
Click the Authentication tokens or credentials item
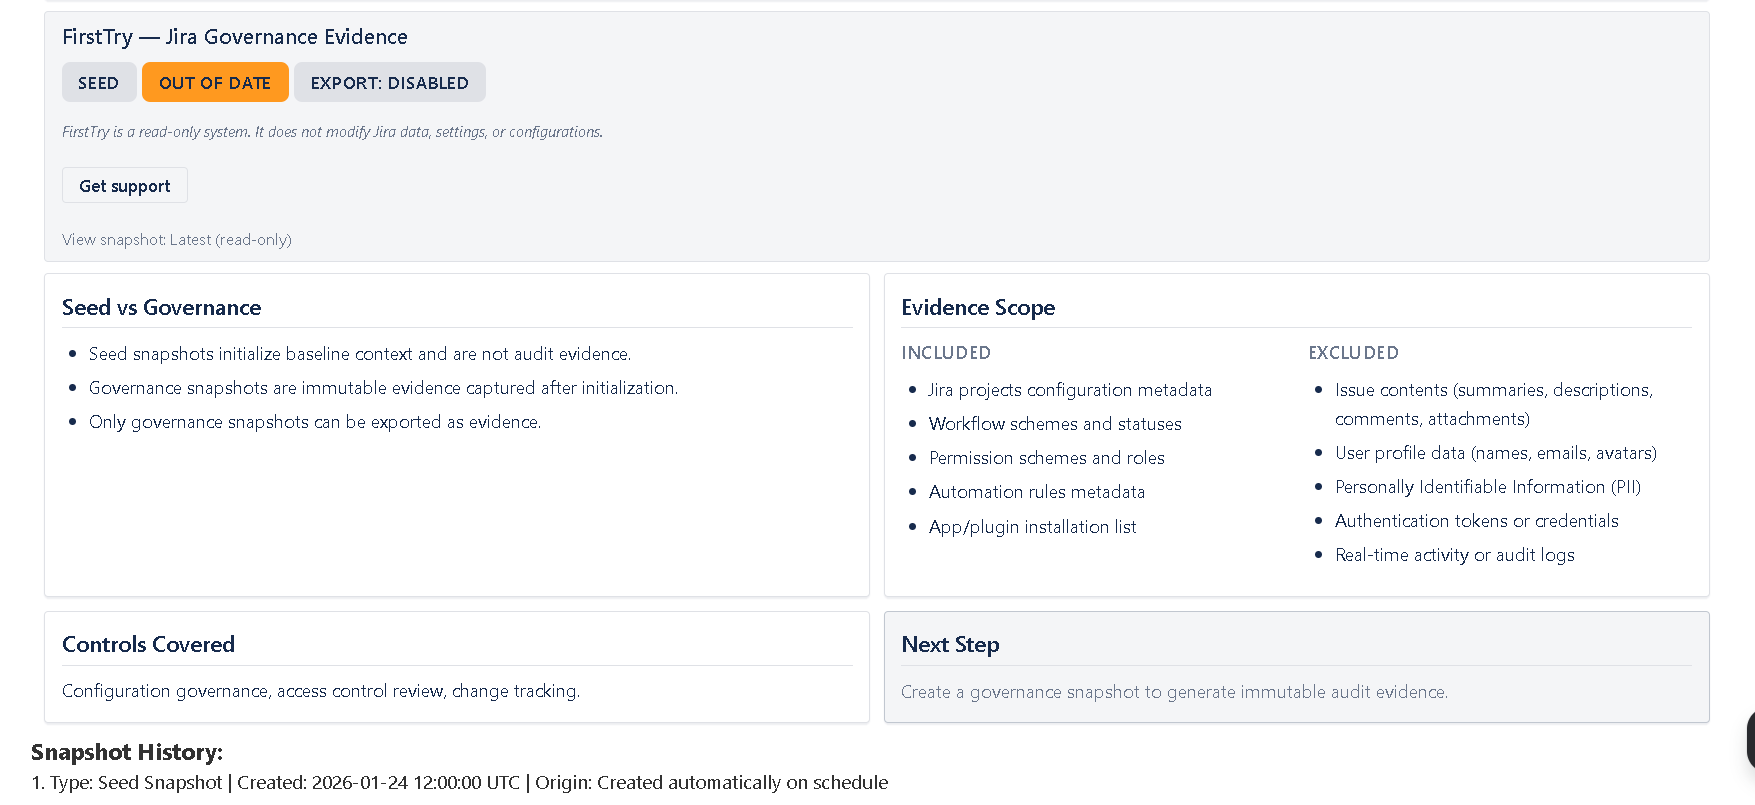1477,520
